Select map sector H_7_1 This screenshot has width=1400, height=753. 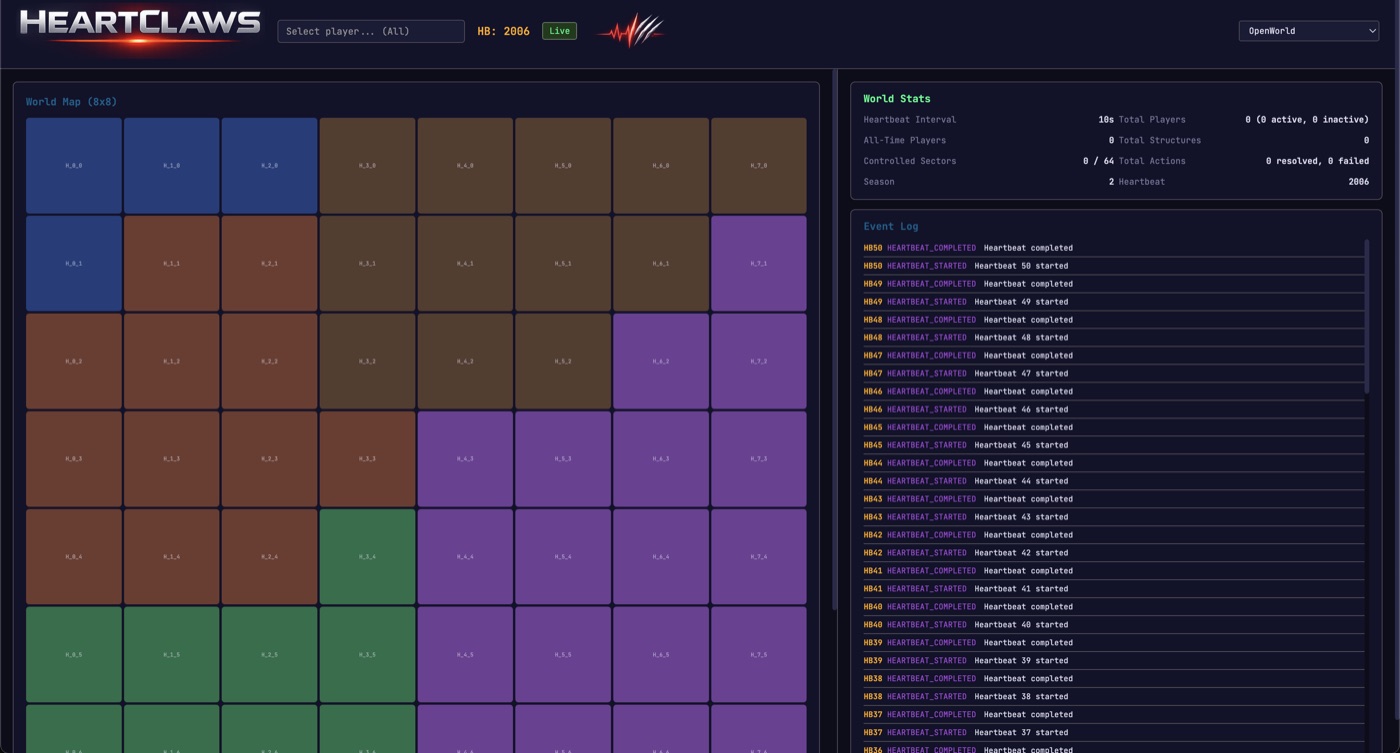(759, 263)
